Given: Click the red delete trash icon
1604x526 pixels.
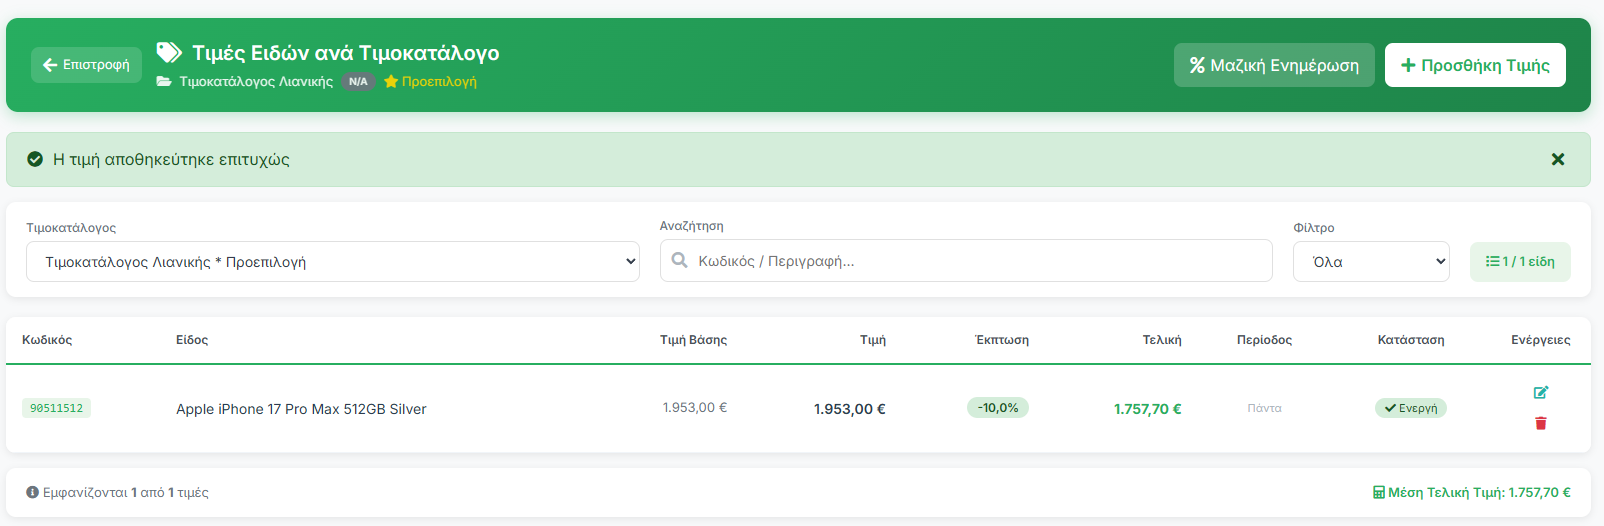Looking at the screenshot, I should (x=1540, y=423).
